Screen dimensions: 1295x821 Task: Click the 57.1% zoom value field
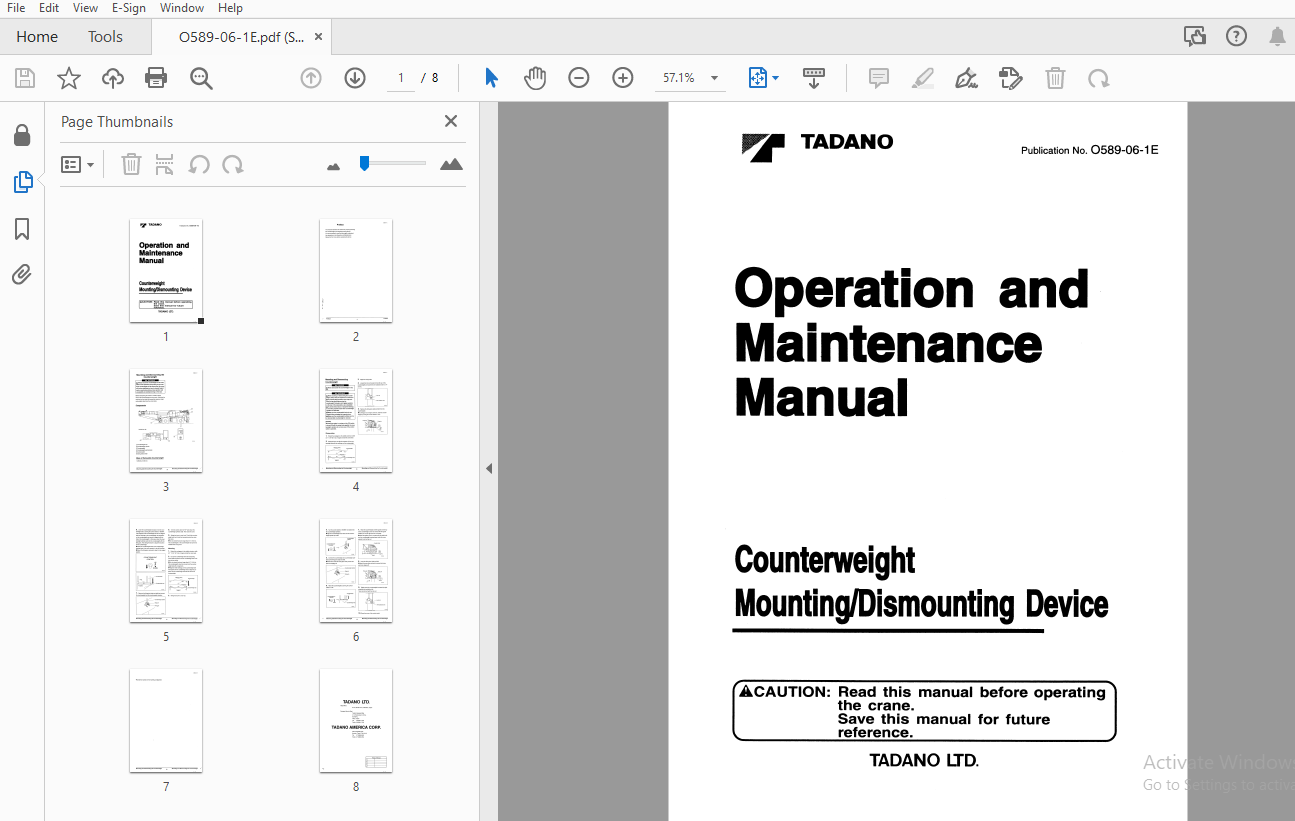coord(679,78)
